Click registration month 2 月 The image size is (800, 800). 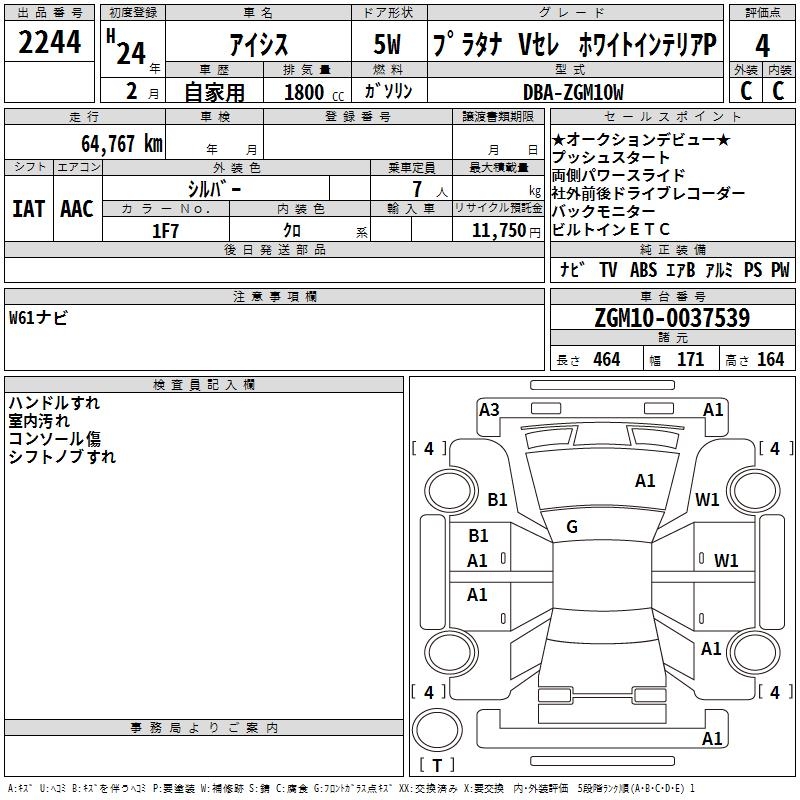click(x=142, y=91)
